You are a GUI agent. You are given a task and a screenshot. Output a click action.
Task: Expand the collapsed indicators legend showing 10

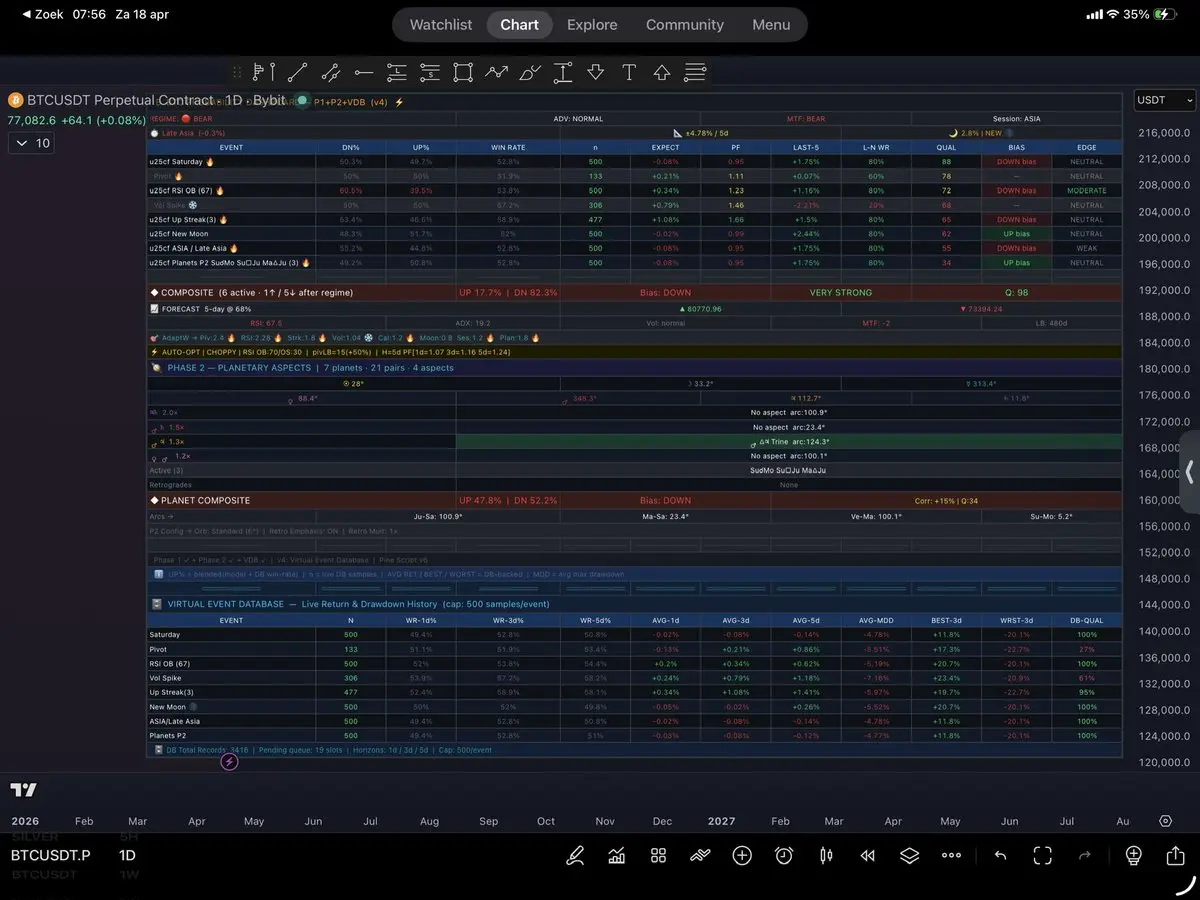pos(32,143)
